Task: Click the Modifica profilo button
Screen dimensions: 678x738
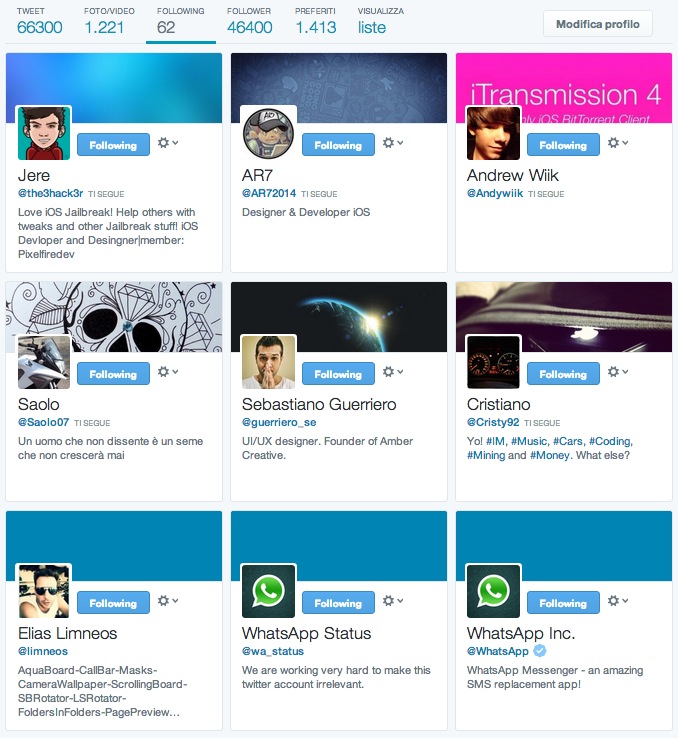Action: click(598, 24)
